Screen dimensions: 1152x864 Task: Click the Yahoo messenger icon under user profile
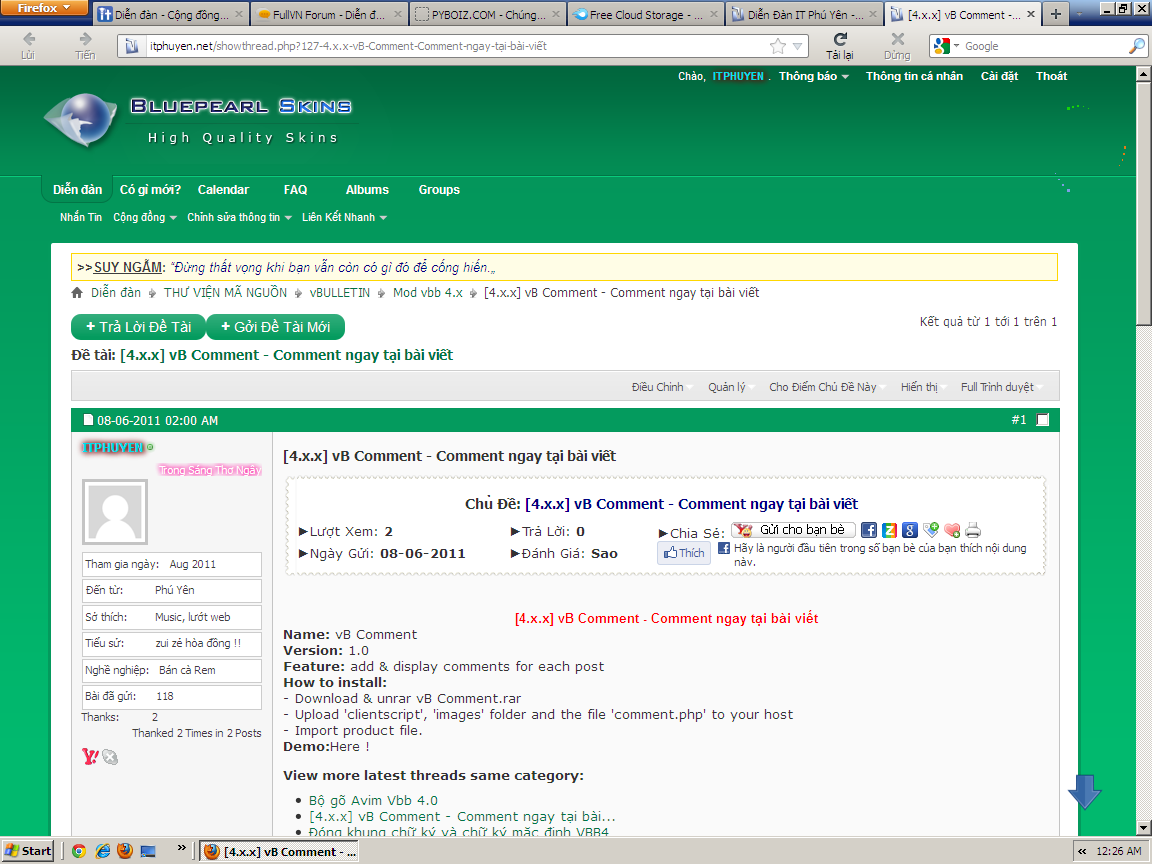[90, 757]
